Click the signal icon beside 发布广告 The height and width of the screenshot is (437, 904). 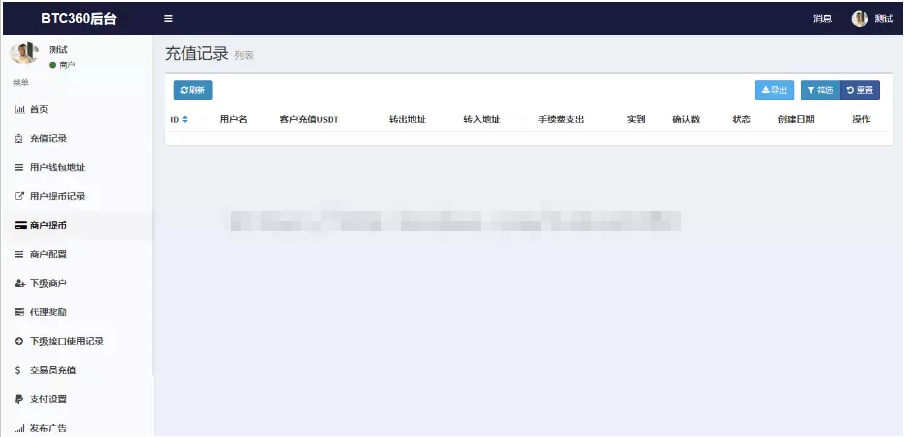19,428
